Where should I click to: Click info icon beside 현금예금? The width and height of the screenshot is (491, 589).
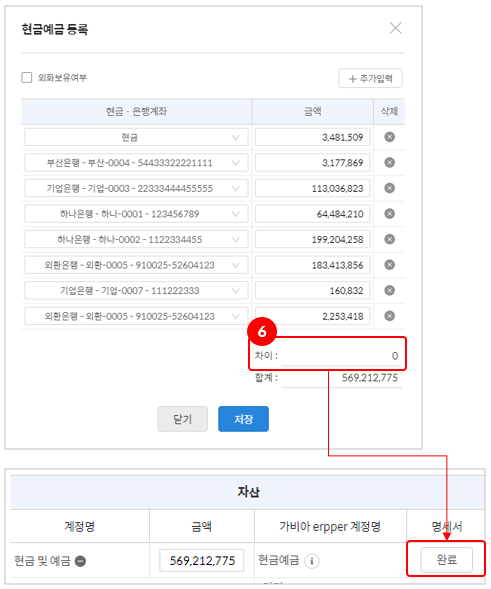(x=311, y=561)
